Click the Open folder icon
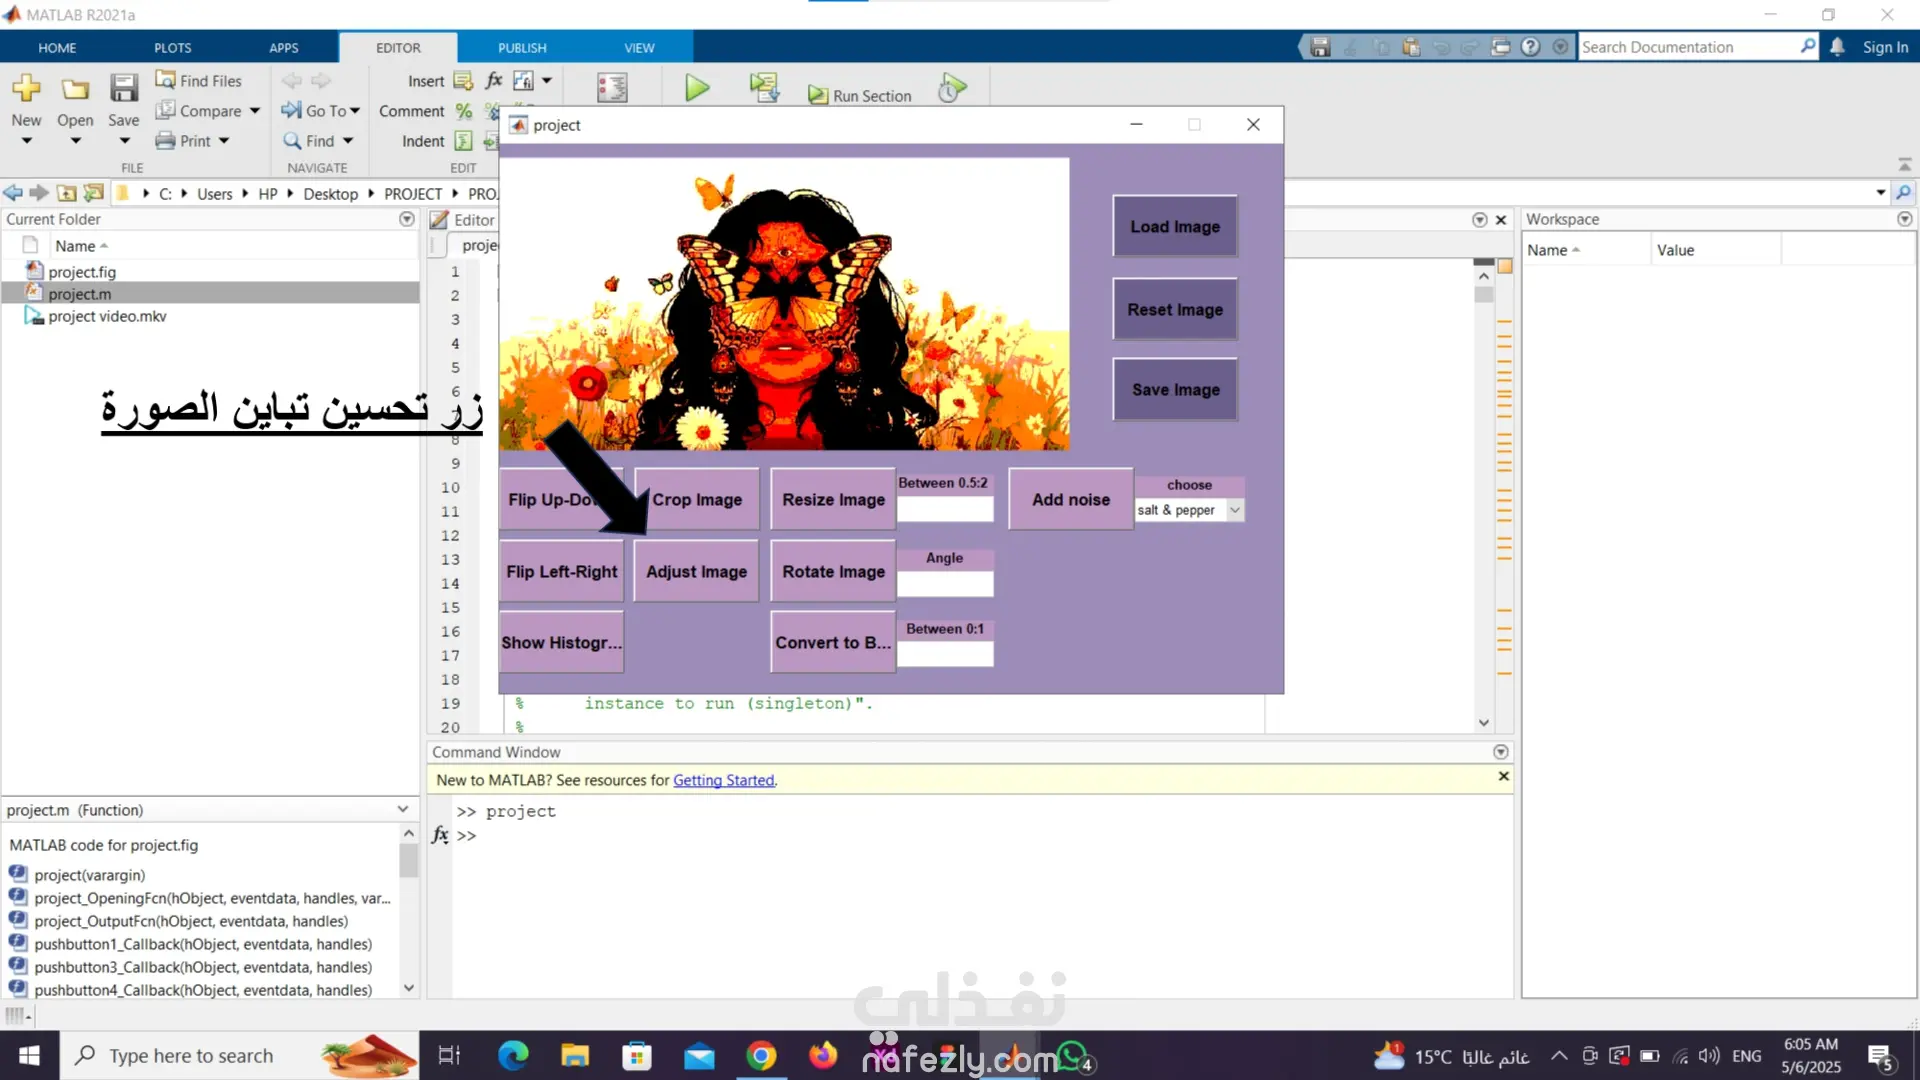 pyautogui.click(x=75, y=89)
